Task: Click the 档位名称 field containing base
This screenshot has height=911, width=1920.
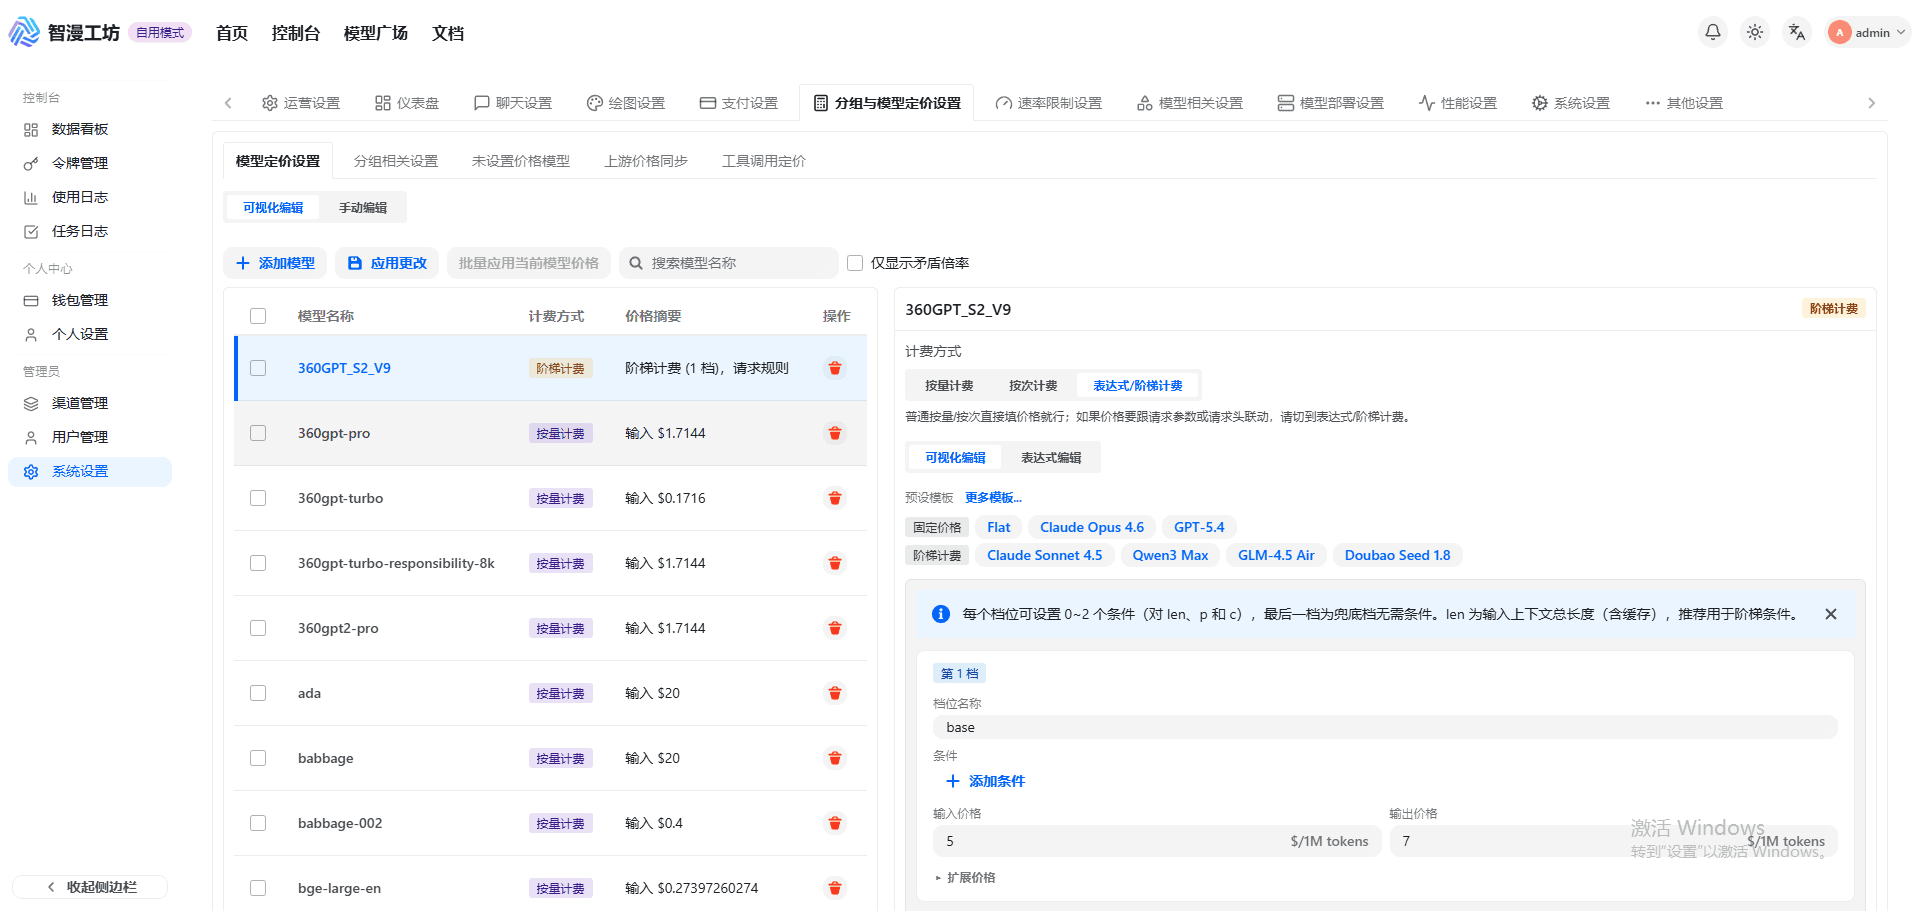Action: 1385,727
